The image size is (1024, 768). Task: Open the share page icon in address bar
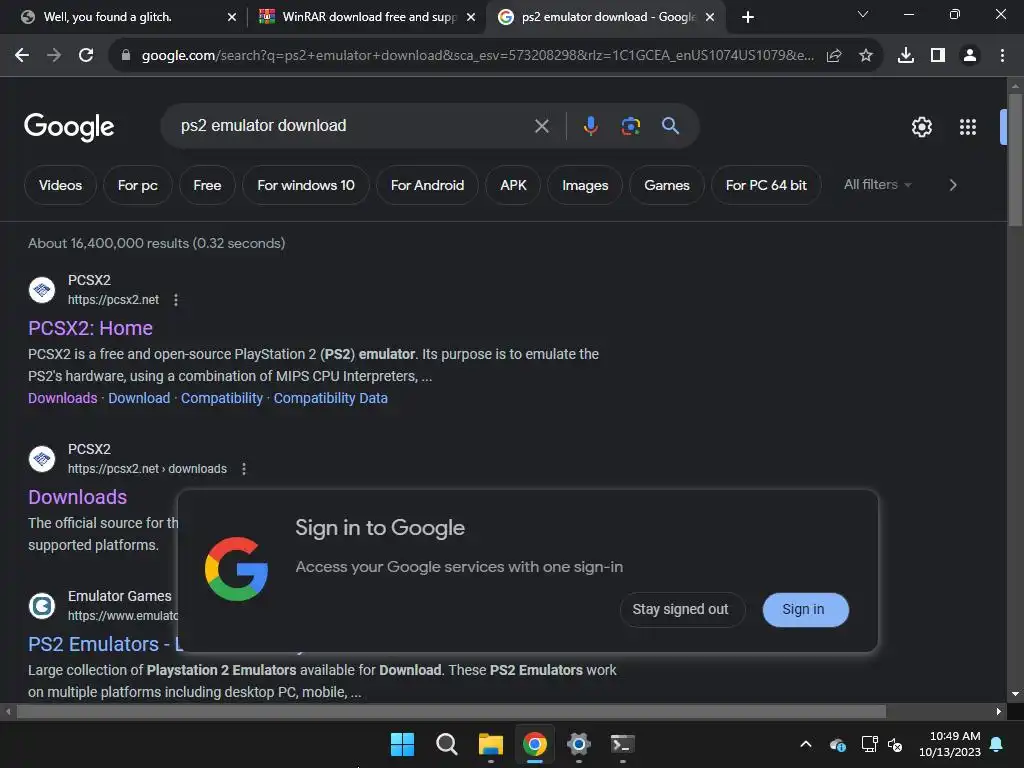pos(834,56)
